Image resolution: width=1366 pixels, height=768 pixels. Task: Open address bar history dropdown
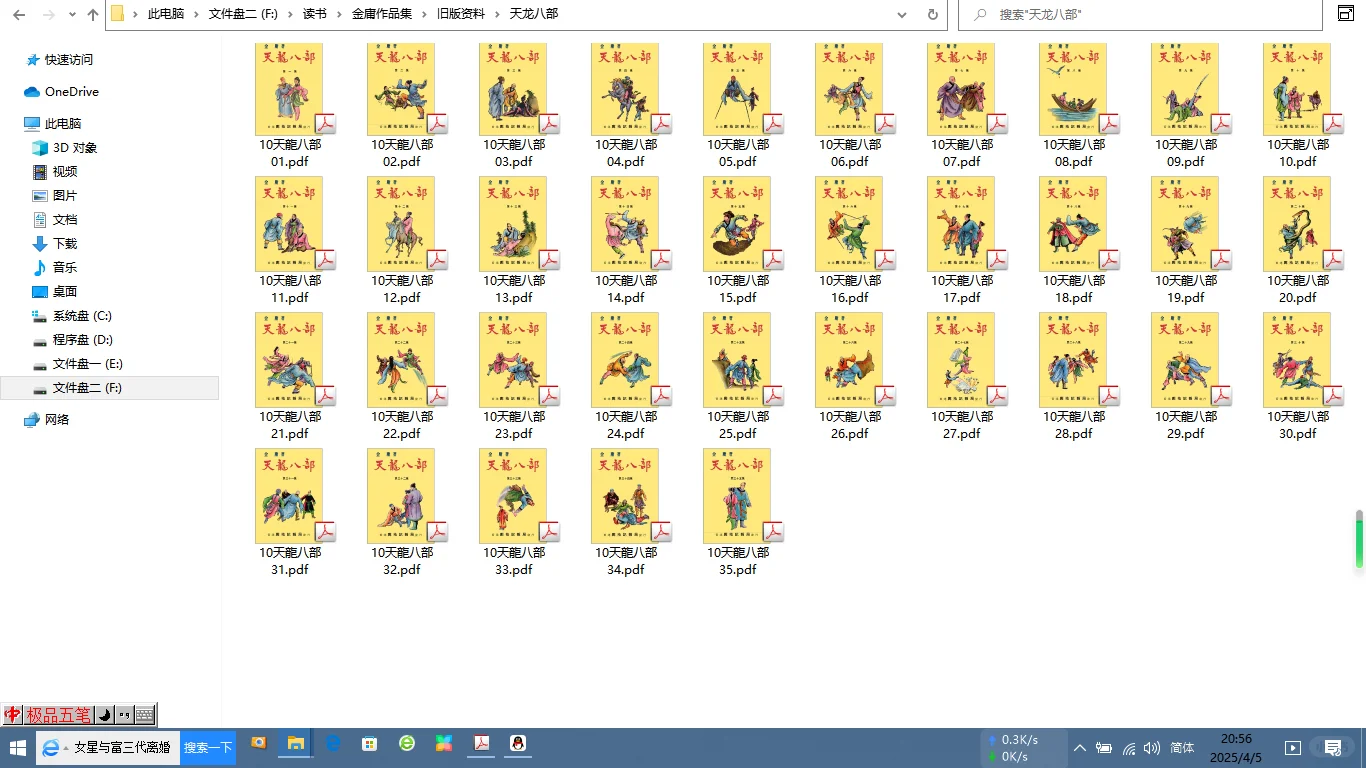(902, 15)
